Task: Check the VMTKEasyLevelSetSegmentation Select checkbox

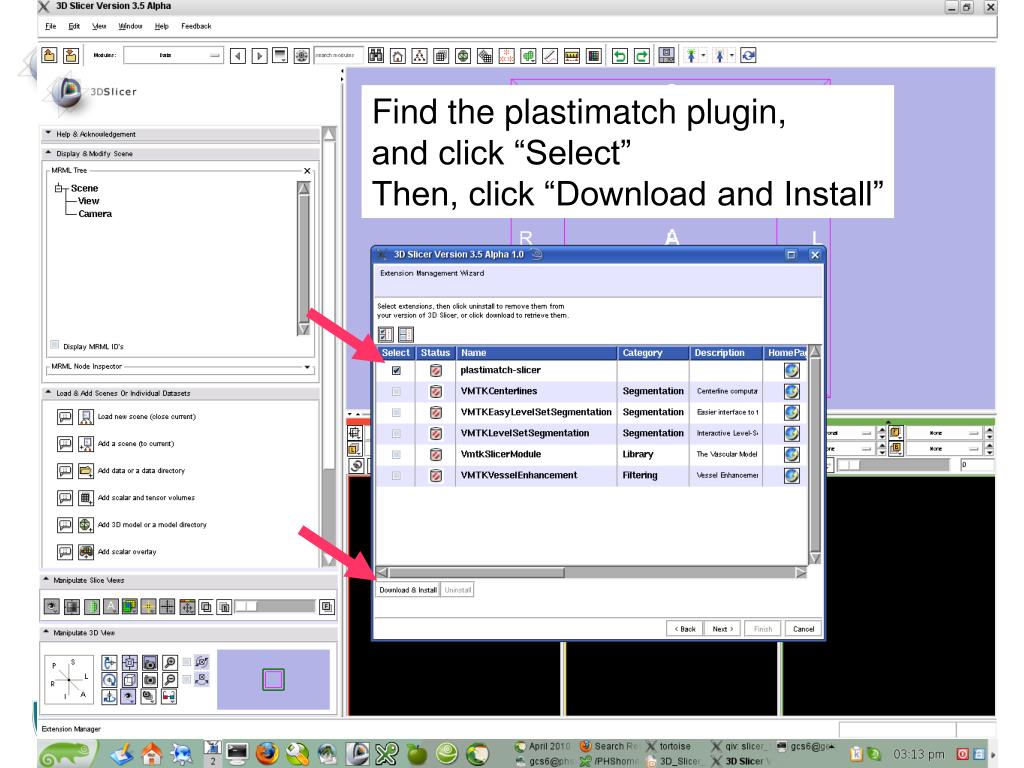Action: (396, 413)
